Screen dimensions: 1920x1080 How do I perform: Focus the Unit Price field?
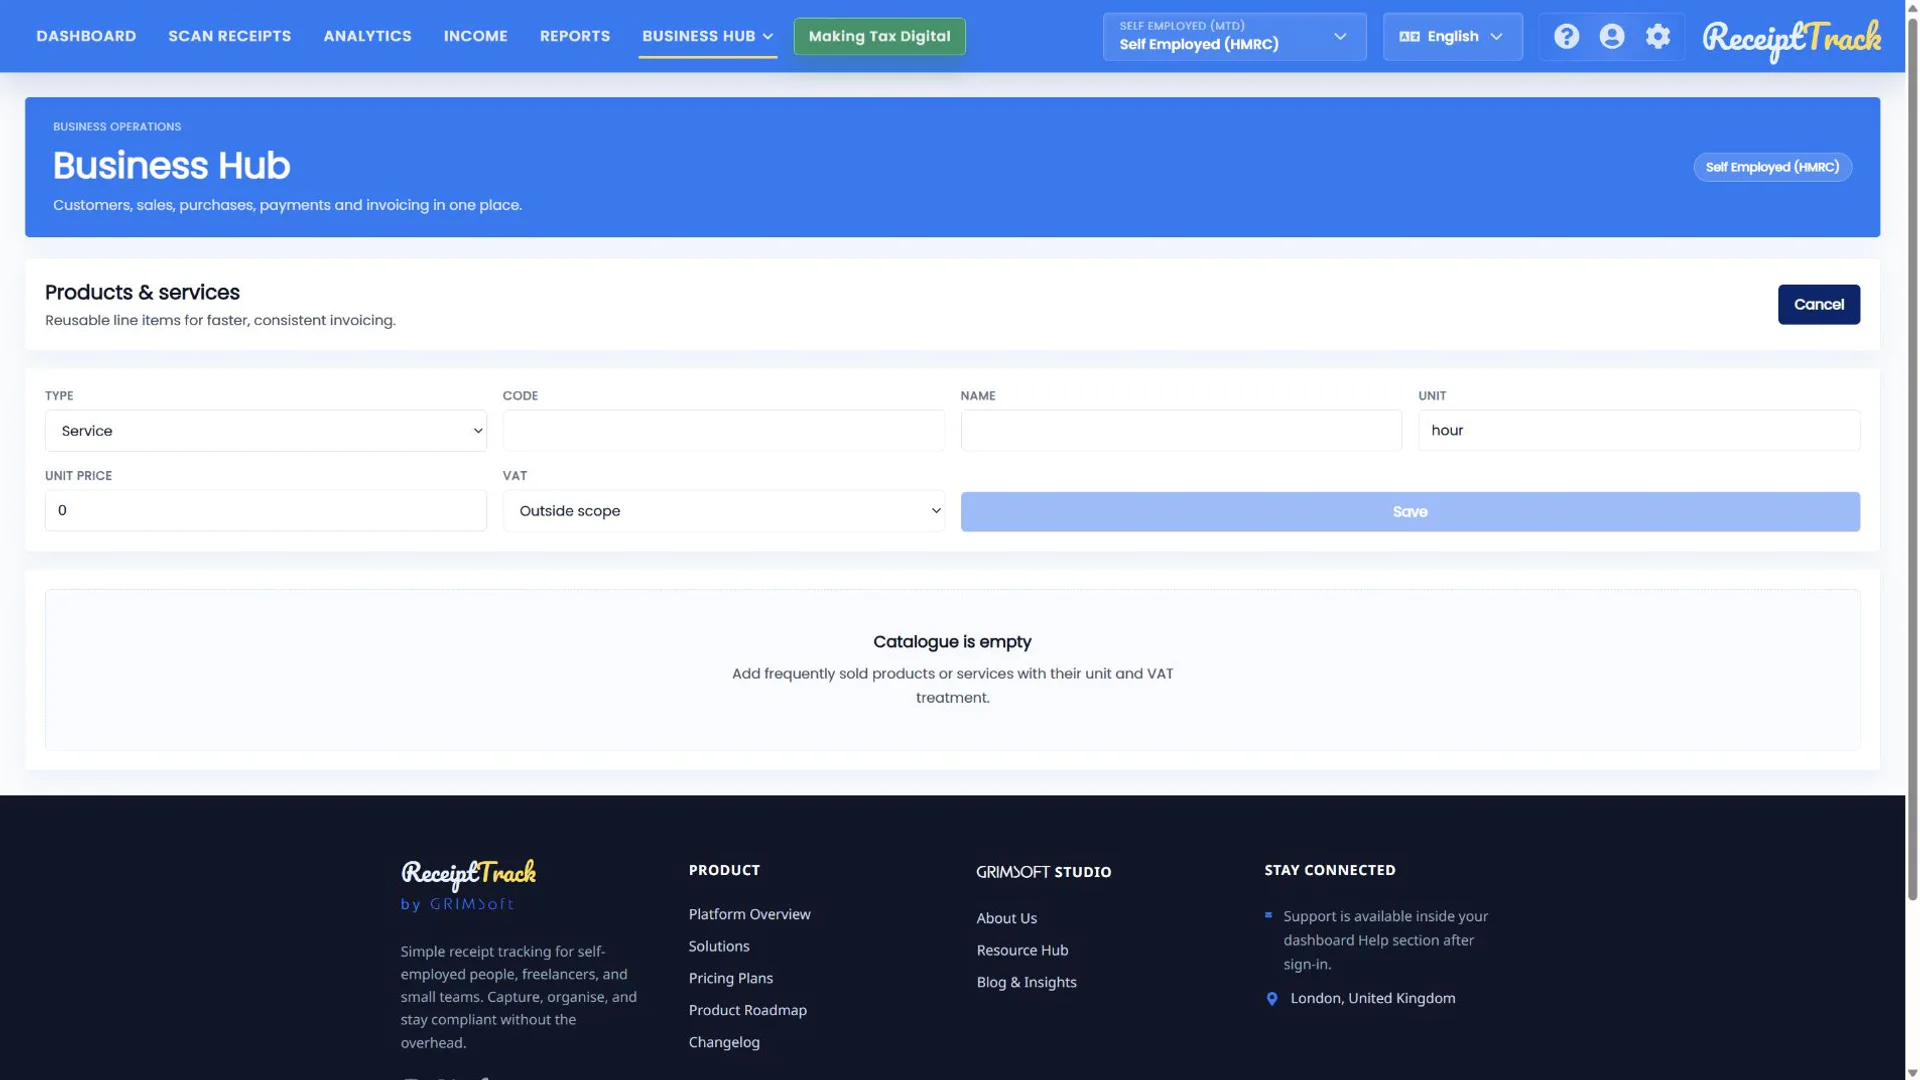(x=265, y=511)
